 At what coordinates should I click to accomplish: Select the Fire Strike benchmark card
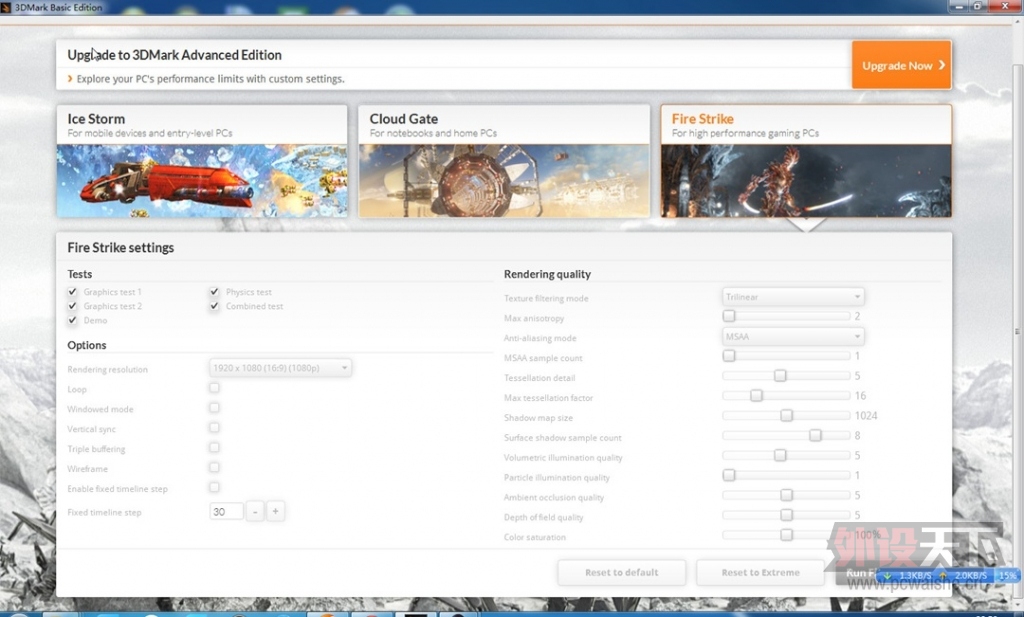click(806, 161)
